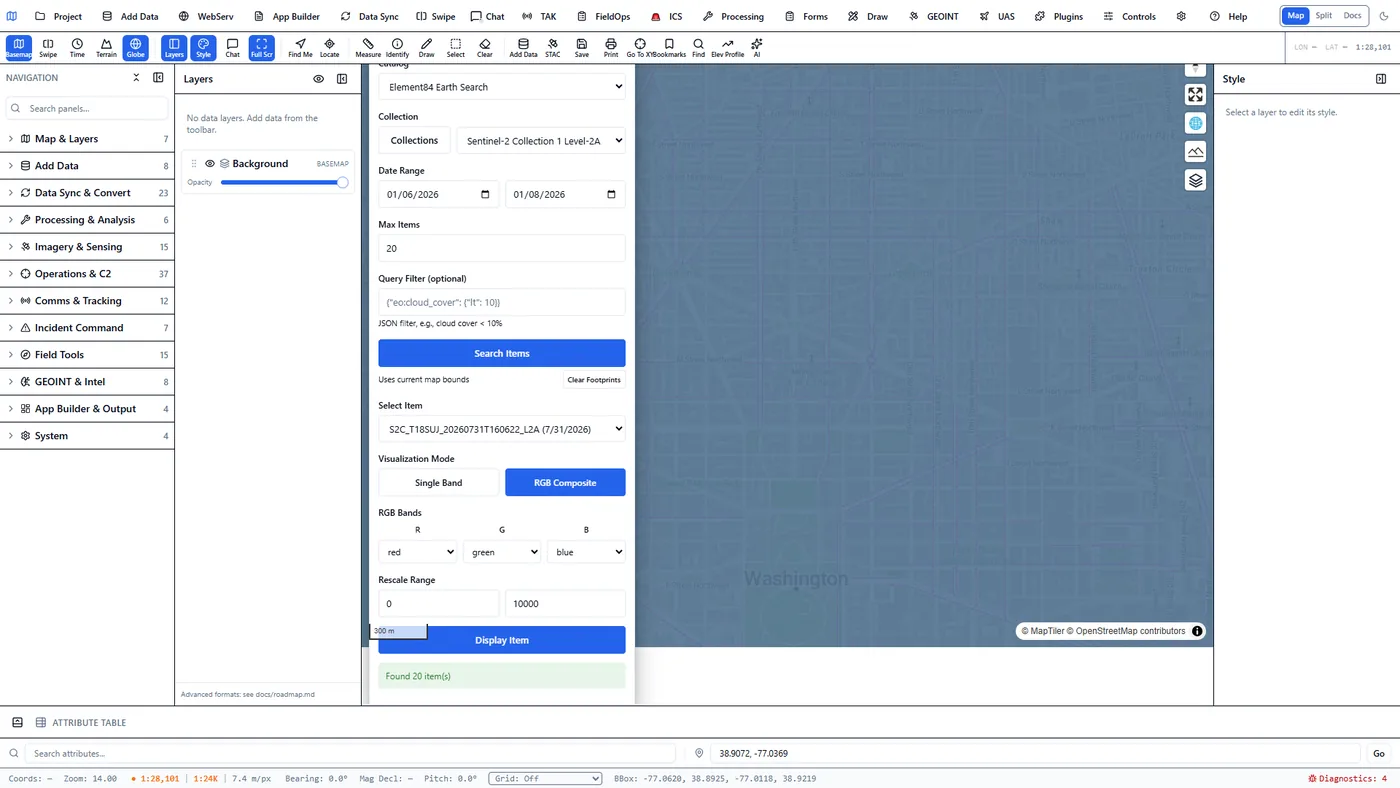This screenshot has height=788, width=1400.
Task: Select the Identify tool
Action: (397, 47)
